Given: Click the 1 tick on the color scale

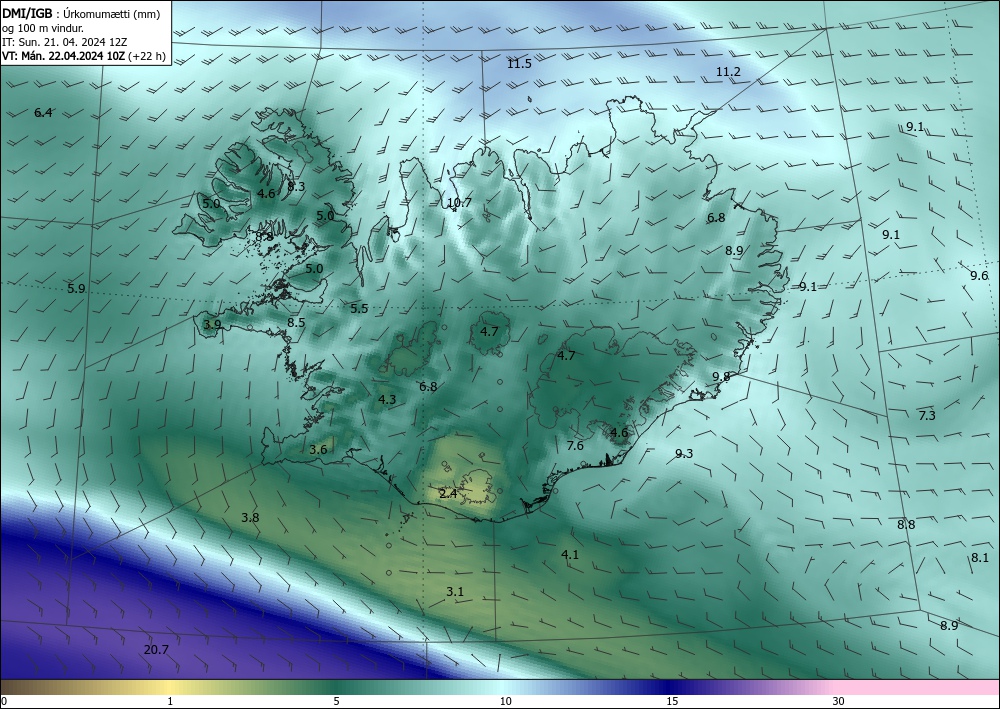Looking at the screenshot, I should coord(170,702).
